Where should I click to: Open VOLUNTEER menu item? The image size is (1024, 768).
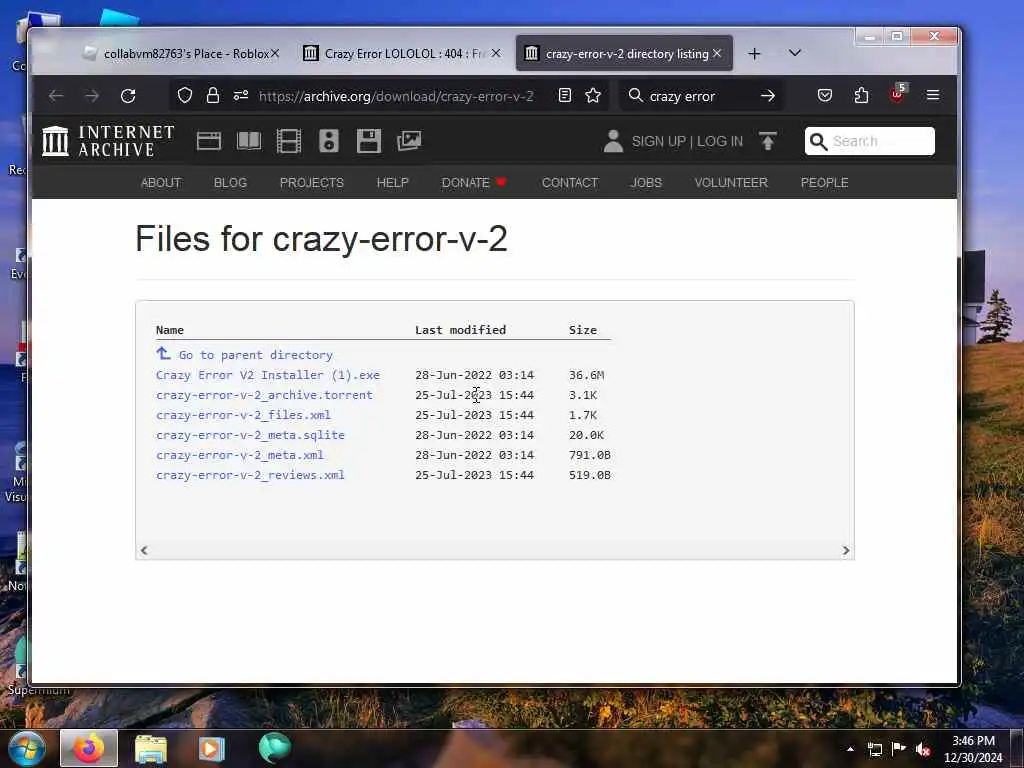click(x=731, y=183)
